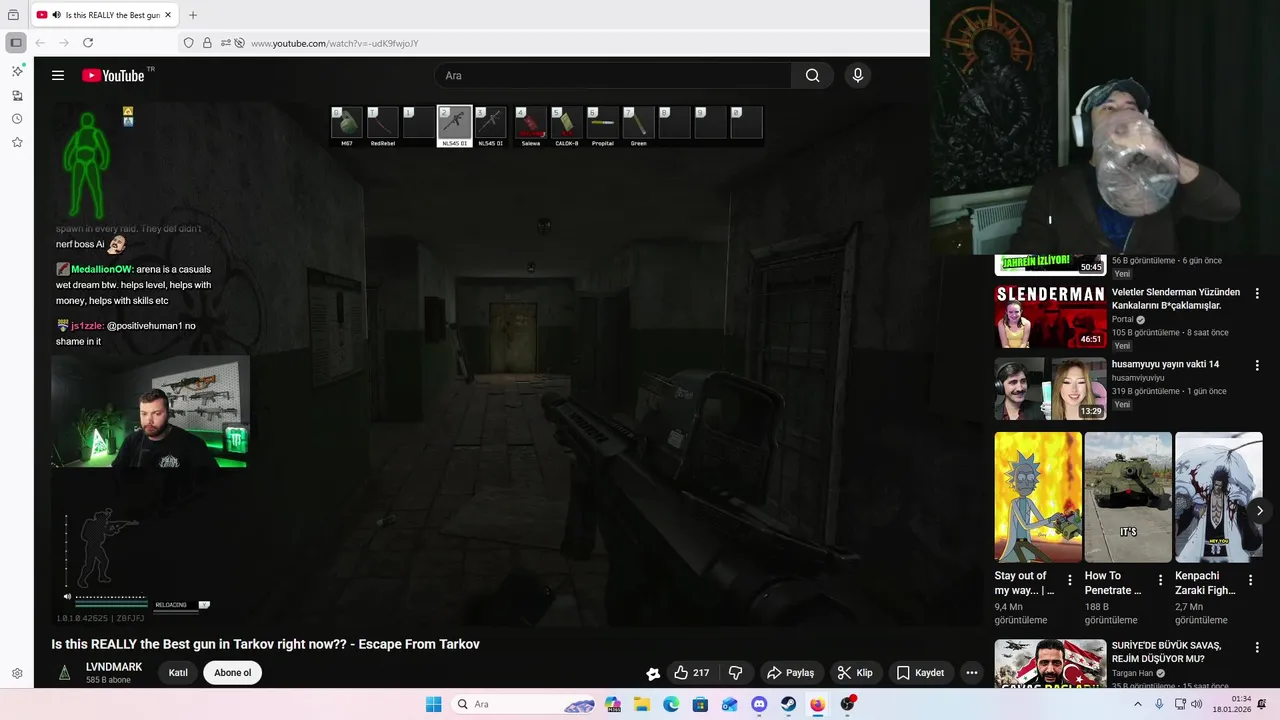Image resolution: width=1280 pixels, height=720 pixels.
Task: Open a new Firefox tab
Action: [193, 15]
